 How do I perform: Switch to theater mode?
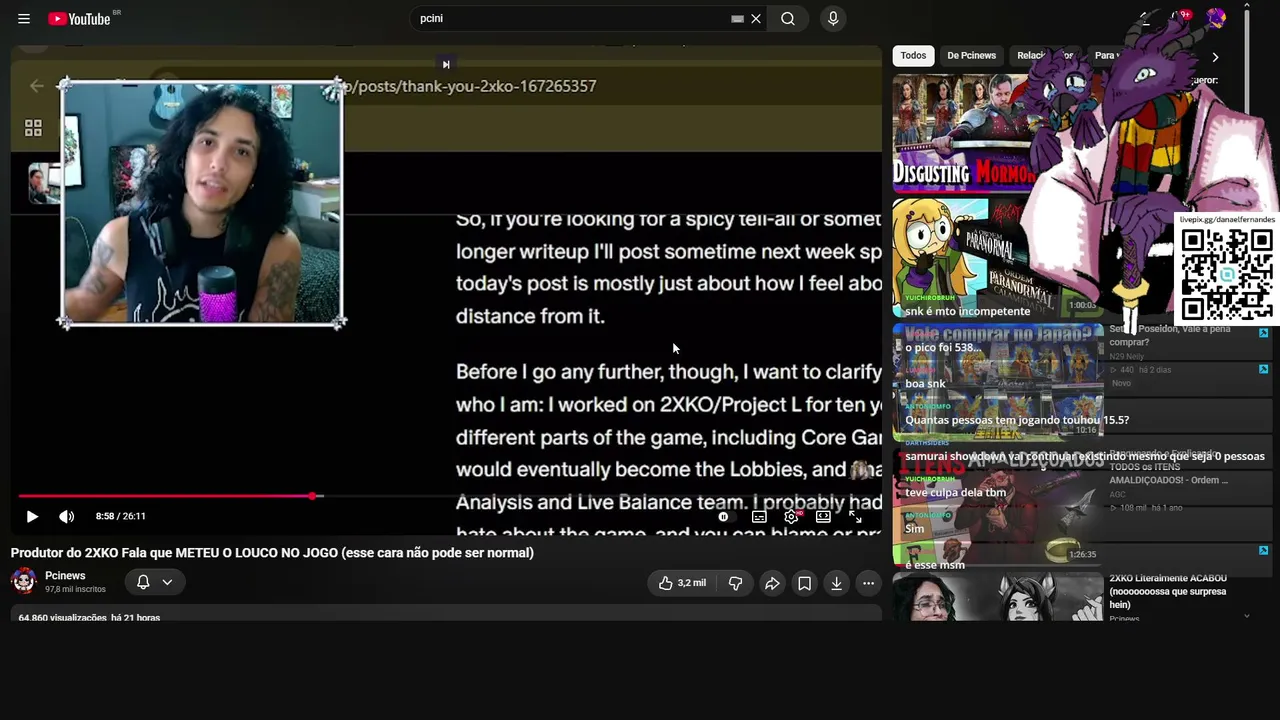823,517
